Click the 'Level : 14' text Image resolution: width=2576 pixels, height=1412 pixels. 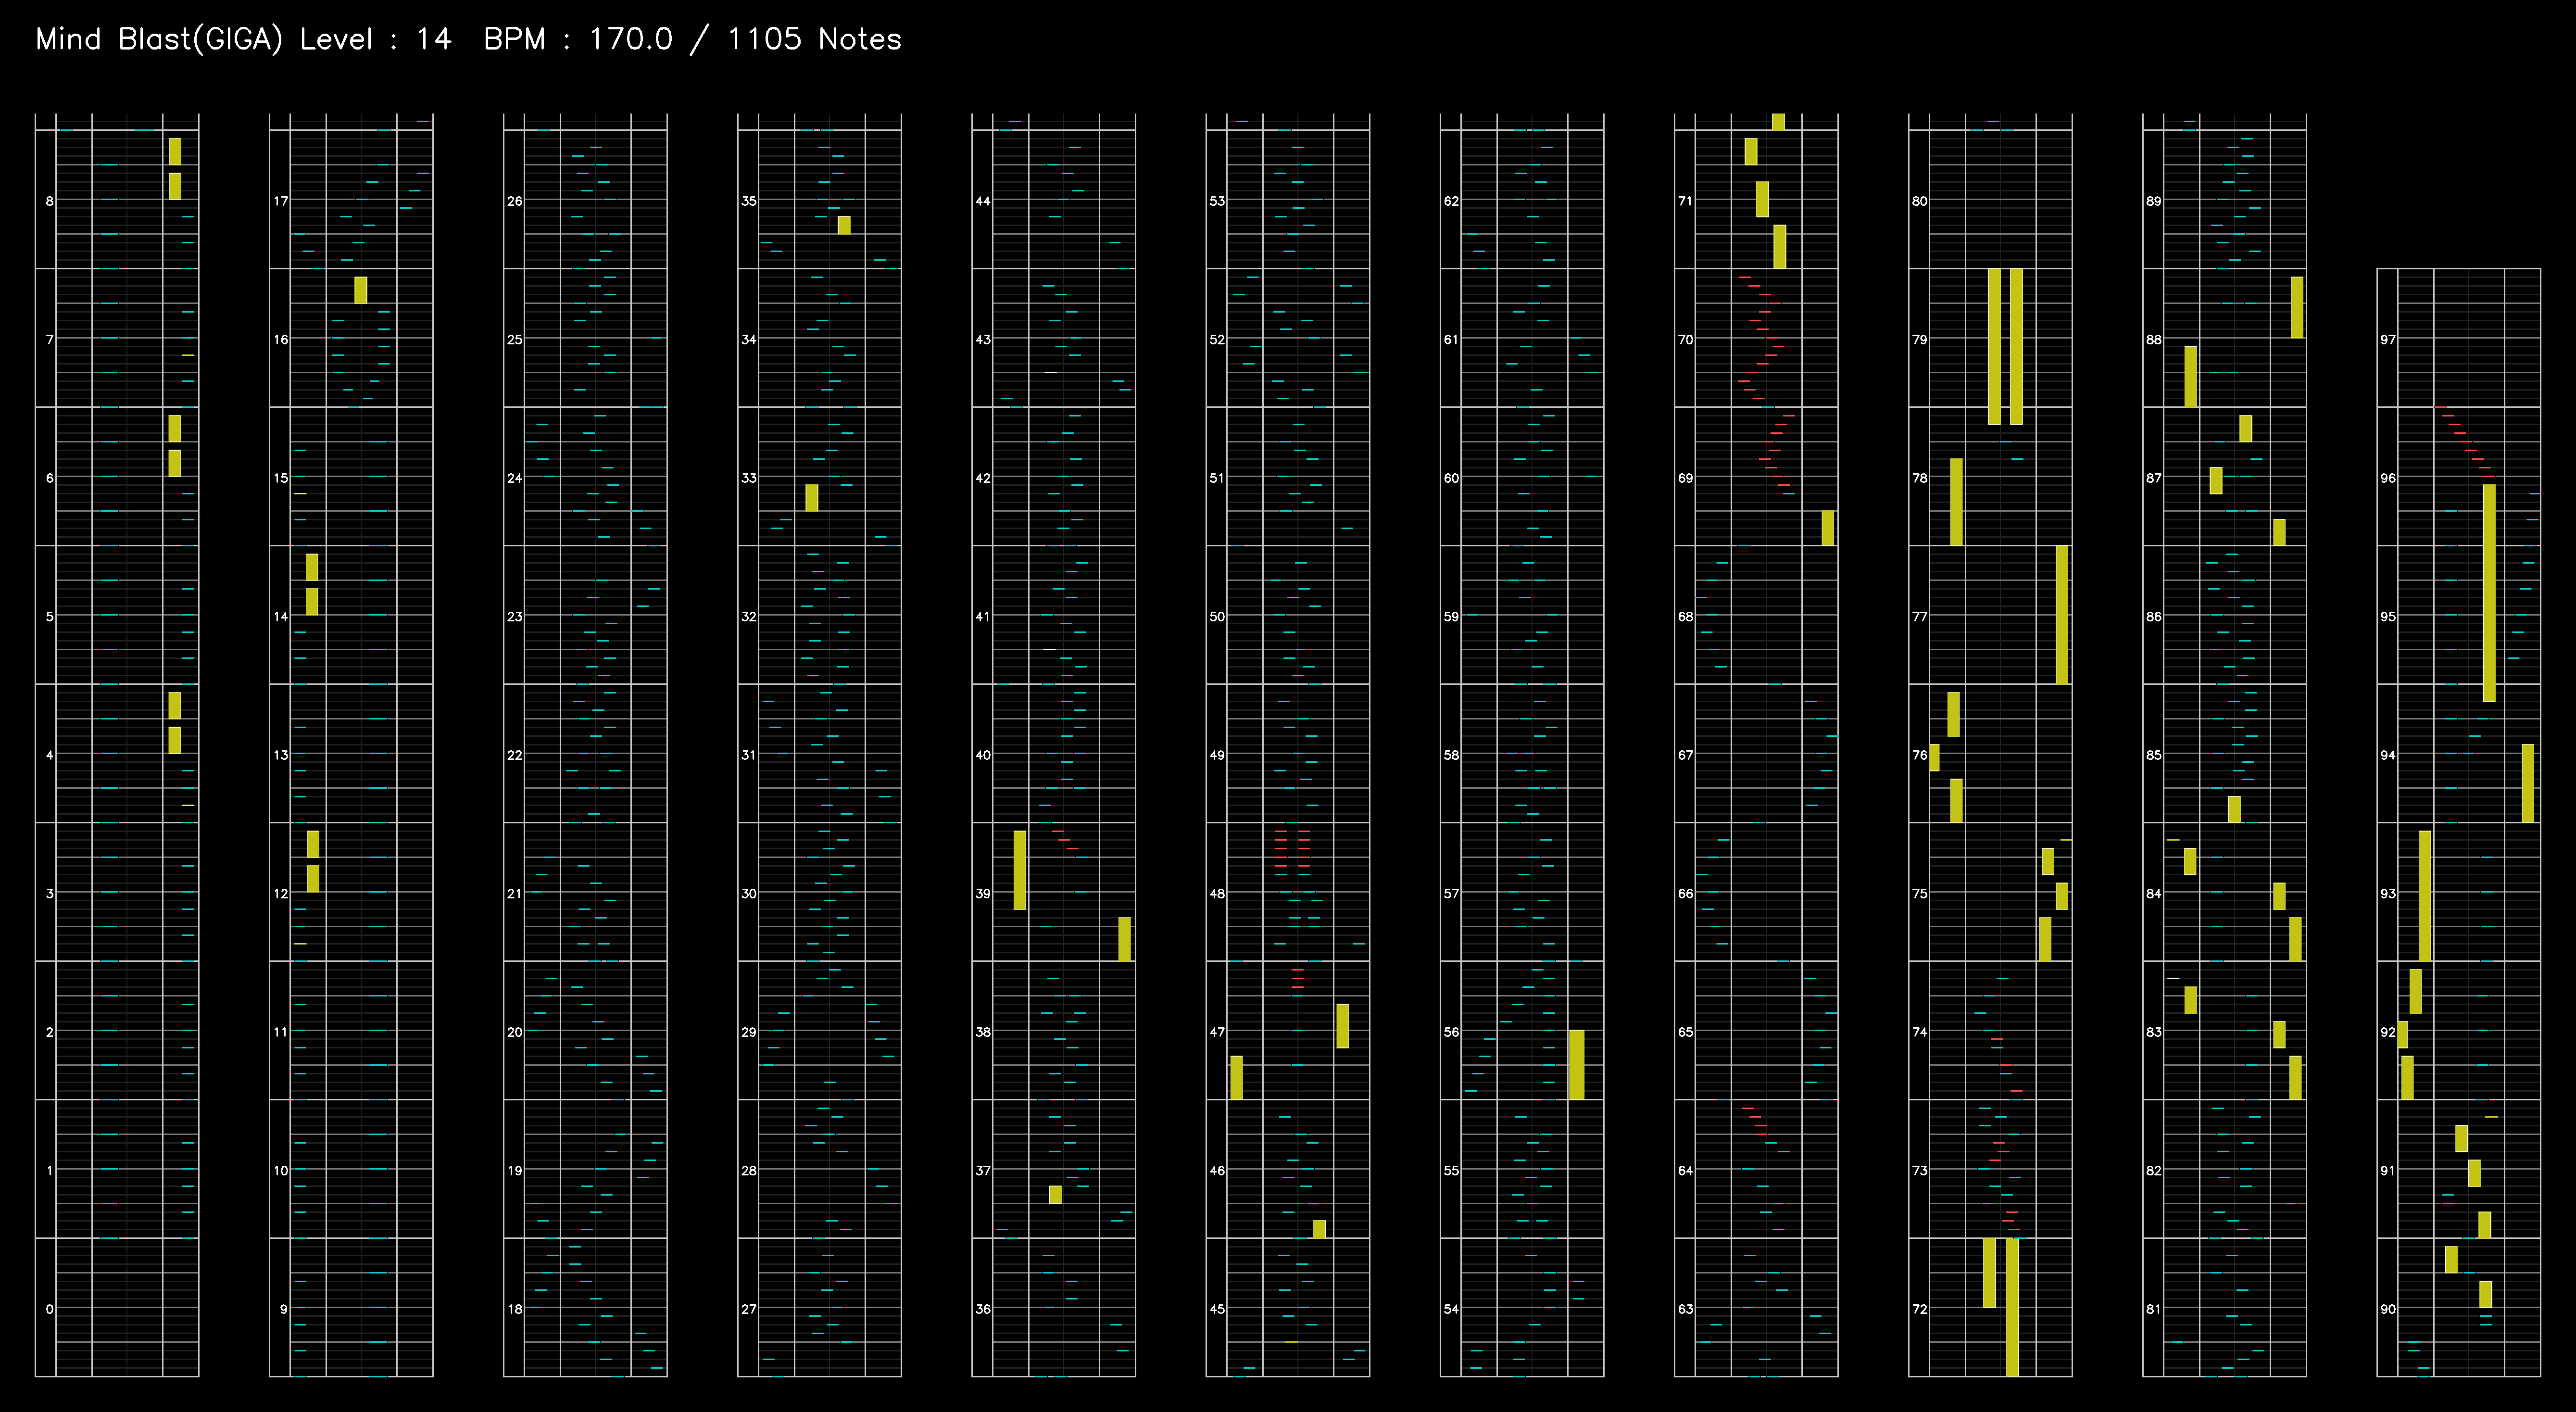(375, 39)
